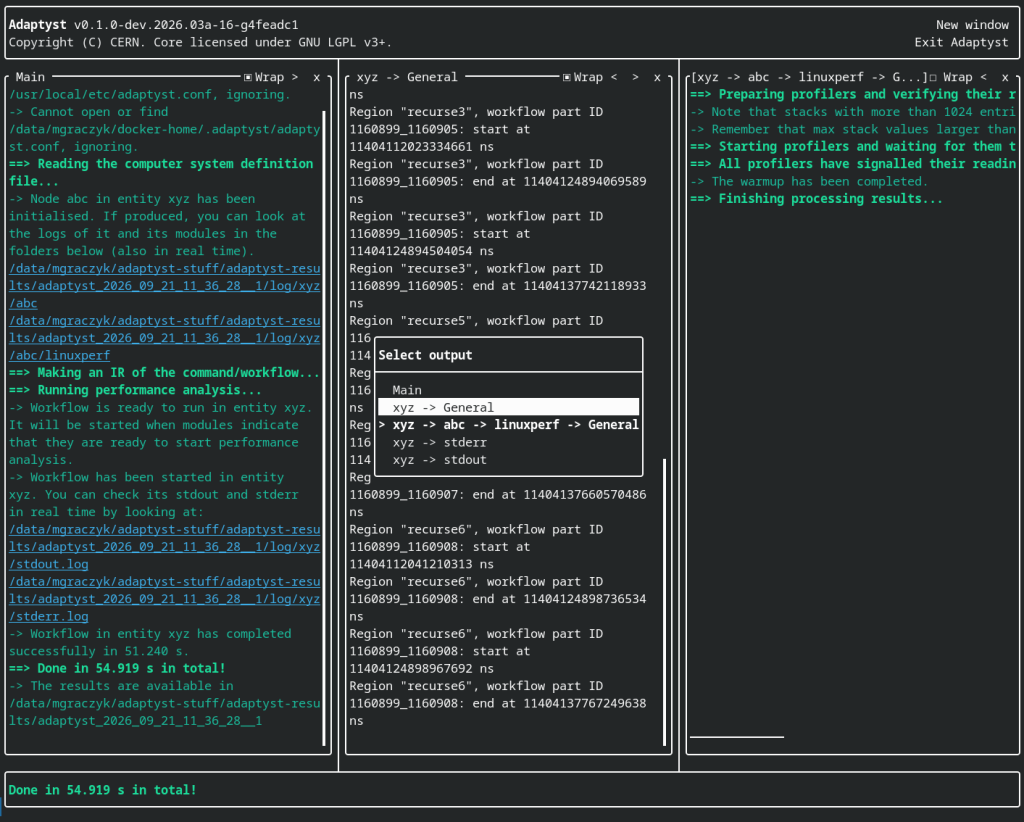Screen dimensions: 1024x822
Task: Open a New window
Action: click(972, 25)
